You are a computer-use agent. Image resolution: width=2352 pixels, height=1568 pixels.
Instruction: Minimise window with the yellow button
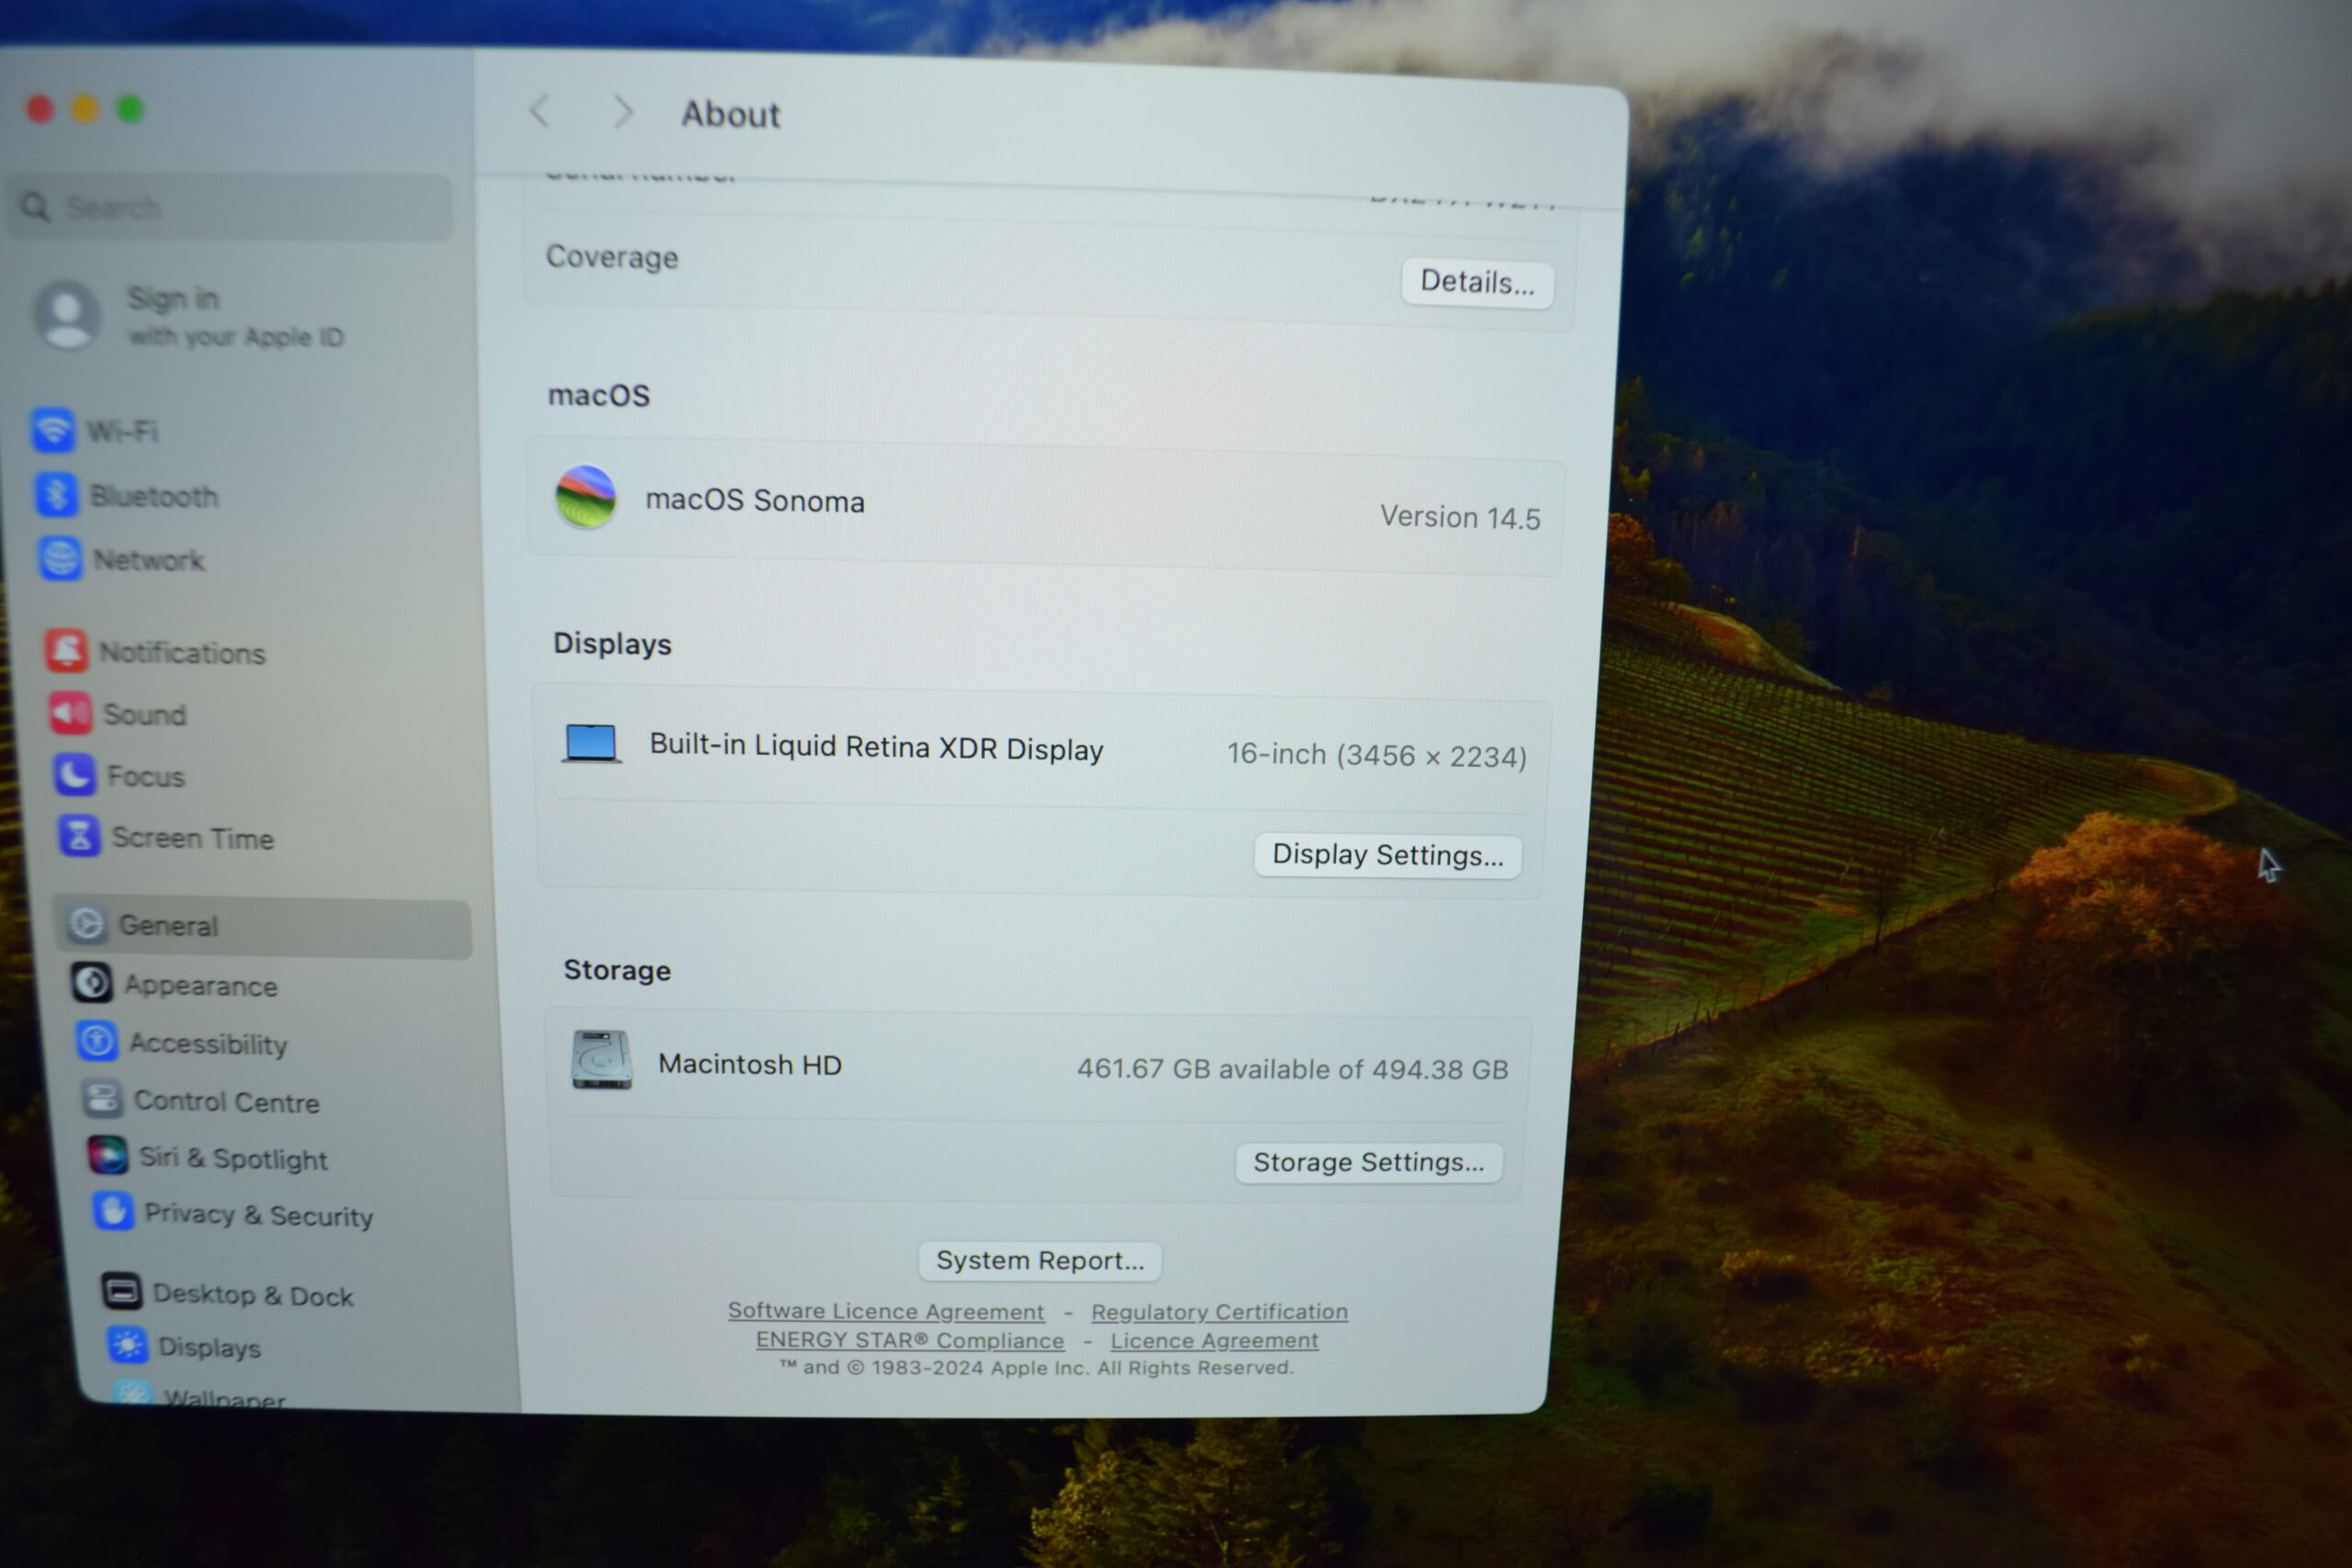(x=85, y=109)
